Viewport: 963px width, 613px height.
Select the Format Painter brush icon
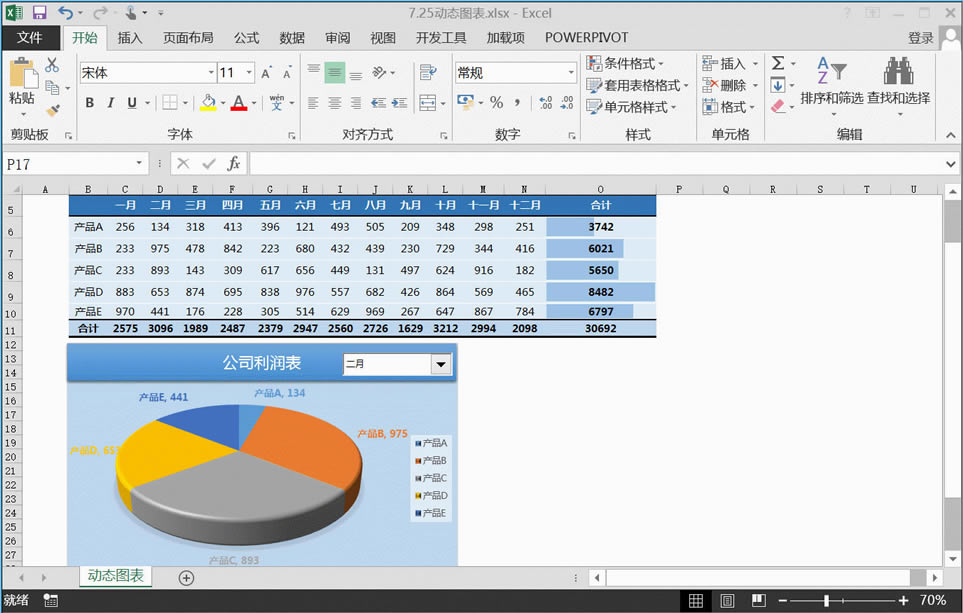point(54,109)
